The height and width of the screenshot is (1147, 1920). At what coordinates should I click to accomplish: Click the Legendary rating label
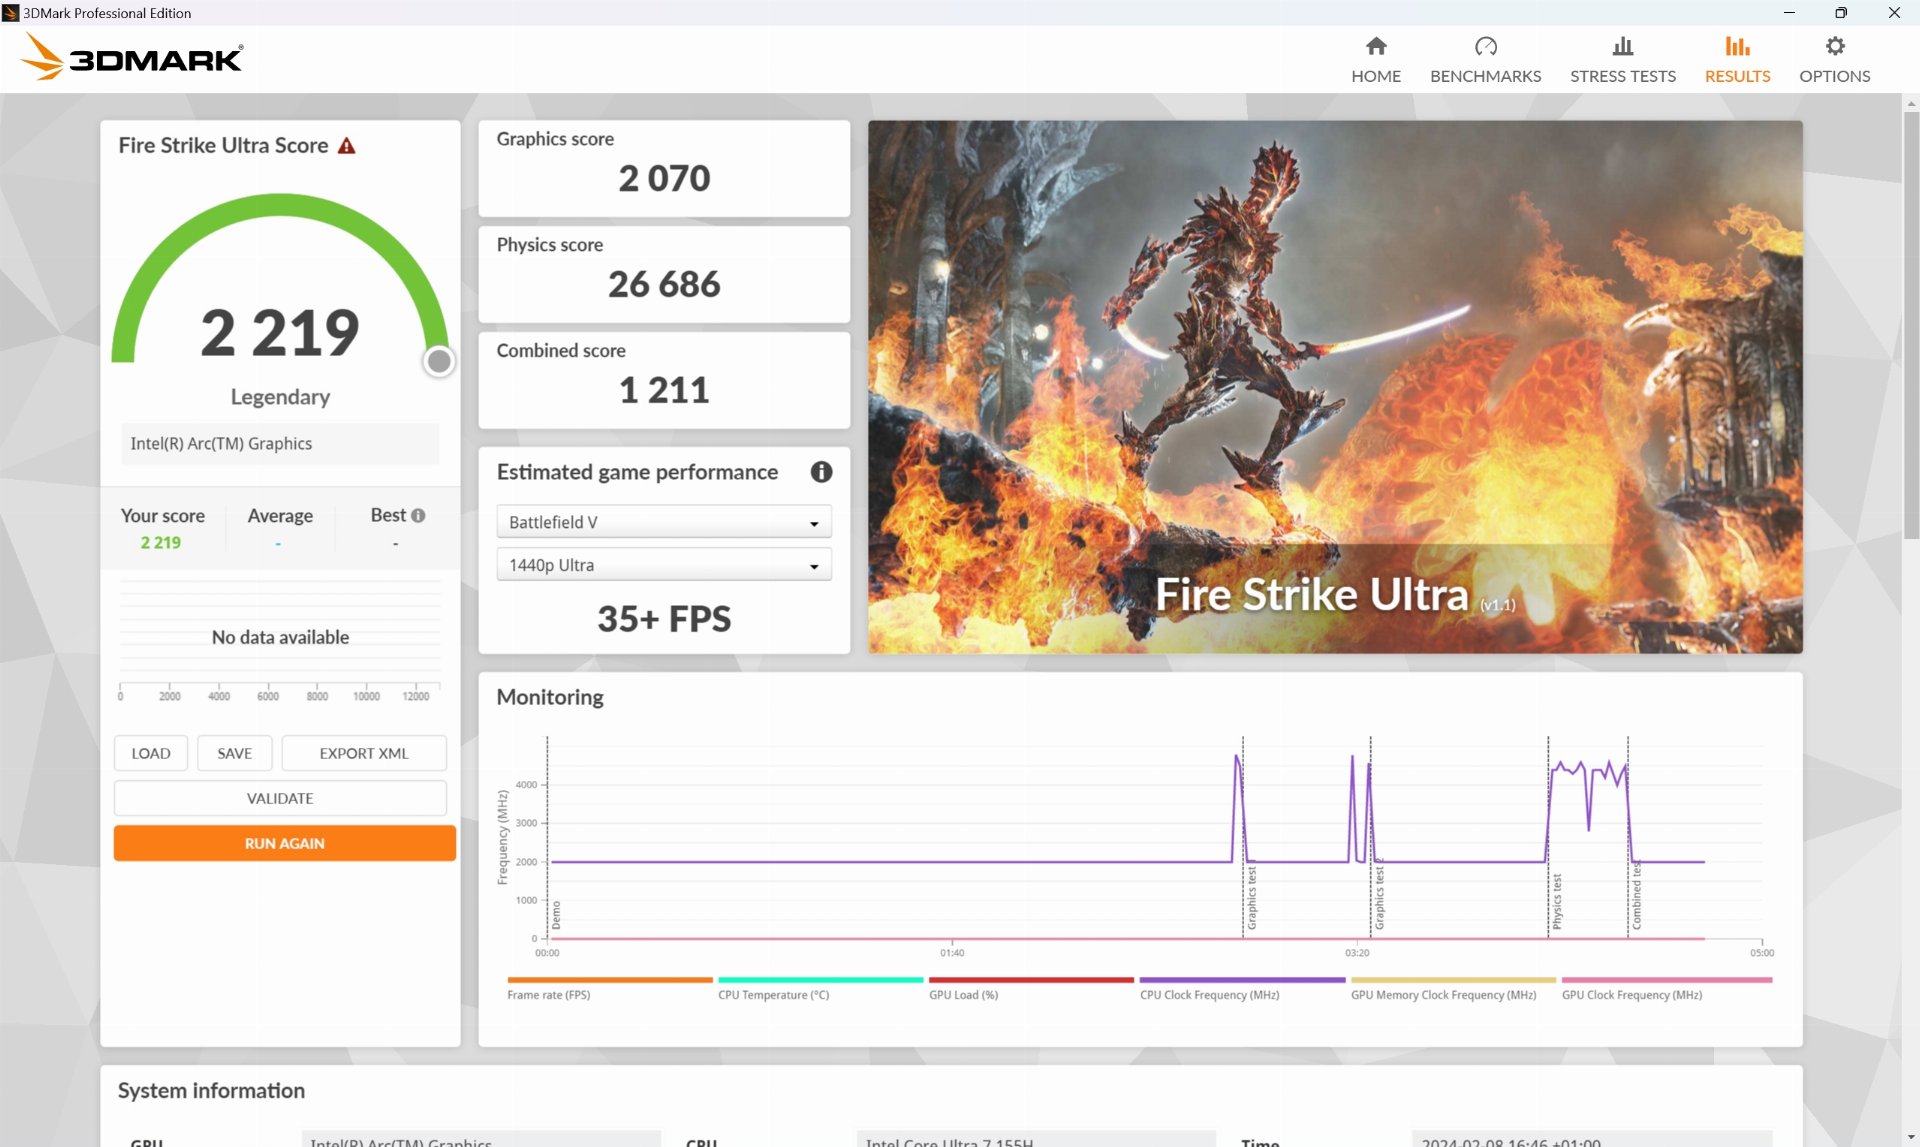tap(280, 397)
